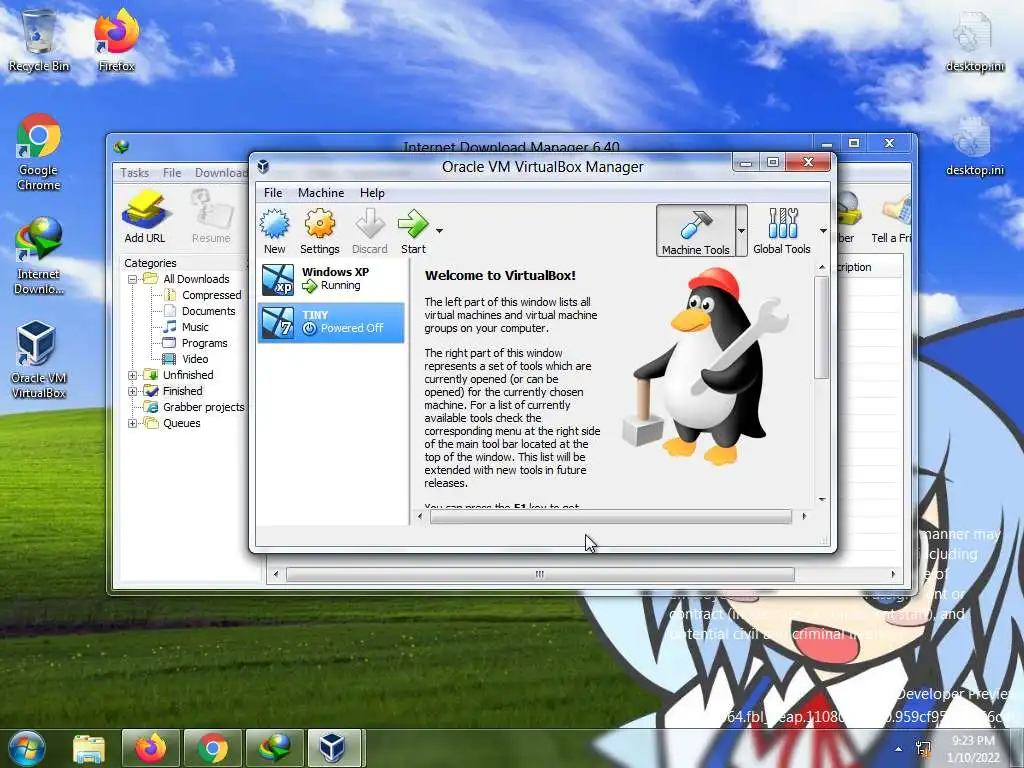Expand the Unfinished category node

133,375
